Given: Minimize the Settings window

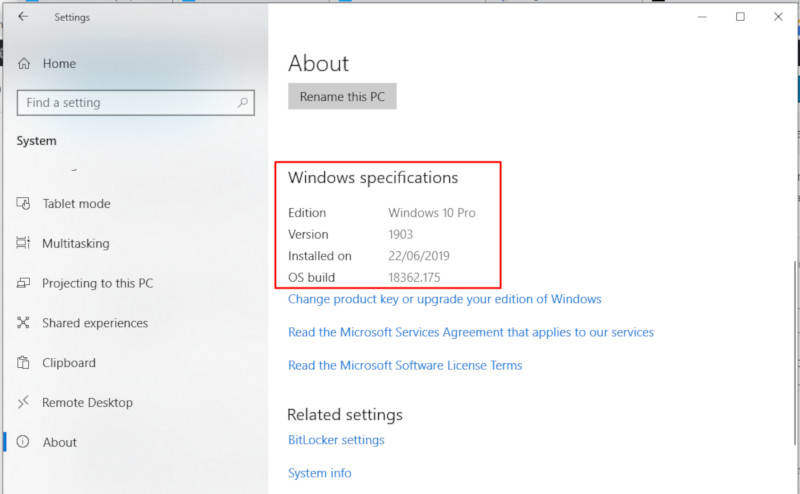Looking at the screenshot, I should 703,17.
